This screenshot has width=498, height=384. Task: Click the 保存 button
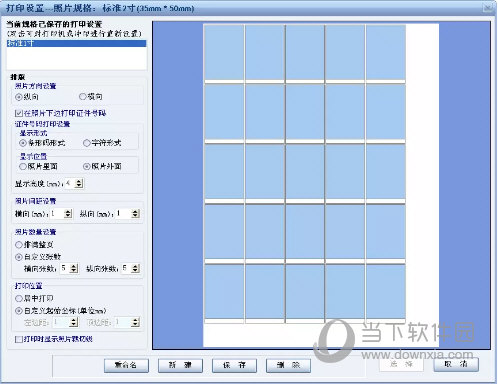pyautogui.click(x=234, y=365)
